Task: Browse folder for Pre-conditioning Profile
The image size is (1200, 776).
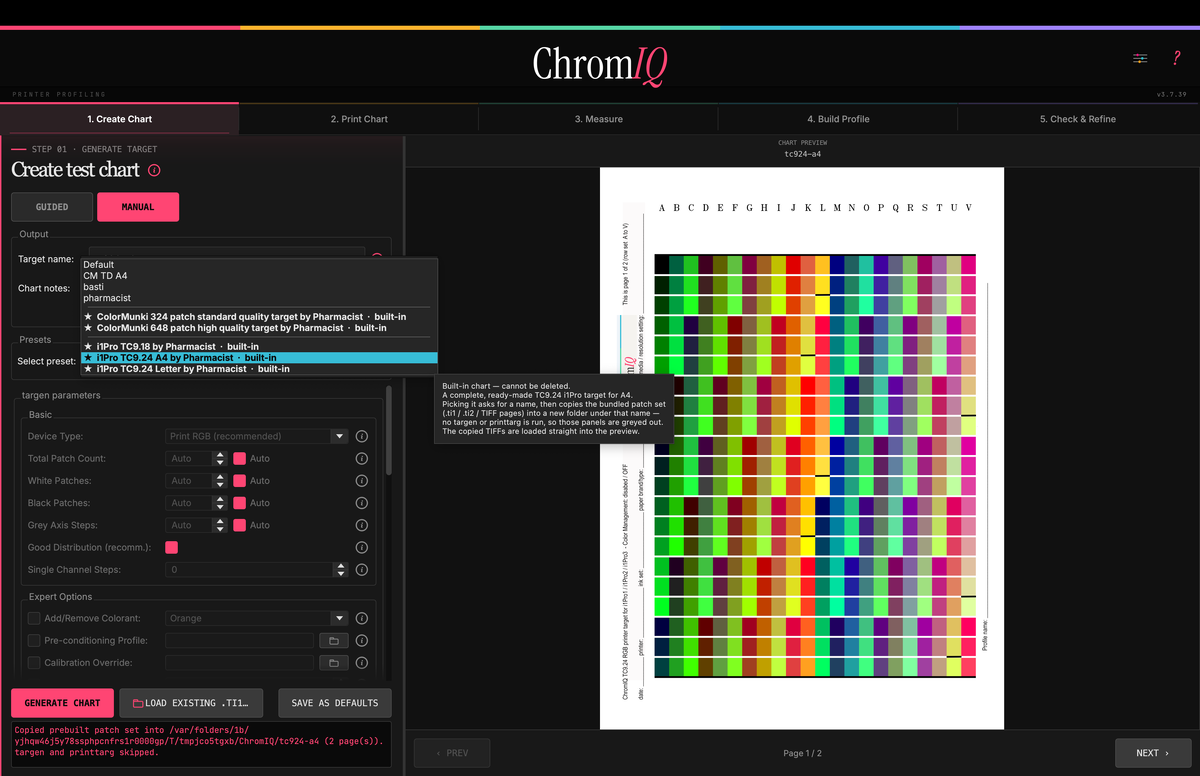Action: [x=333, y=640]
